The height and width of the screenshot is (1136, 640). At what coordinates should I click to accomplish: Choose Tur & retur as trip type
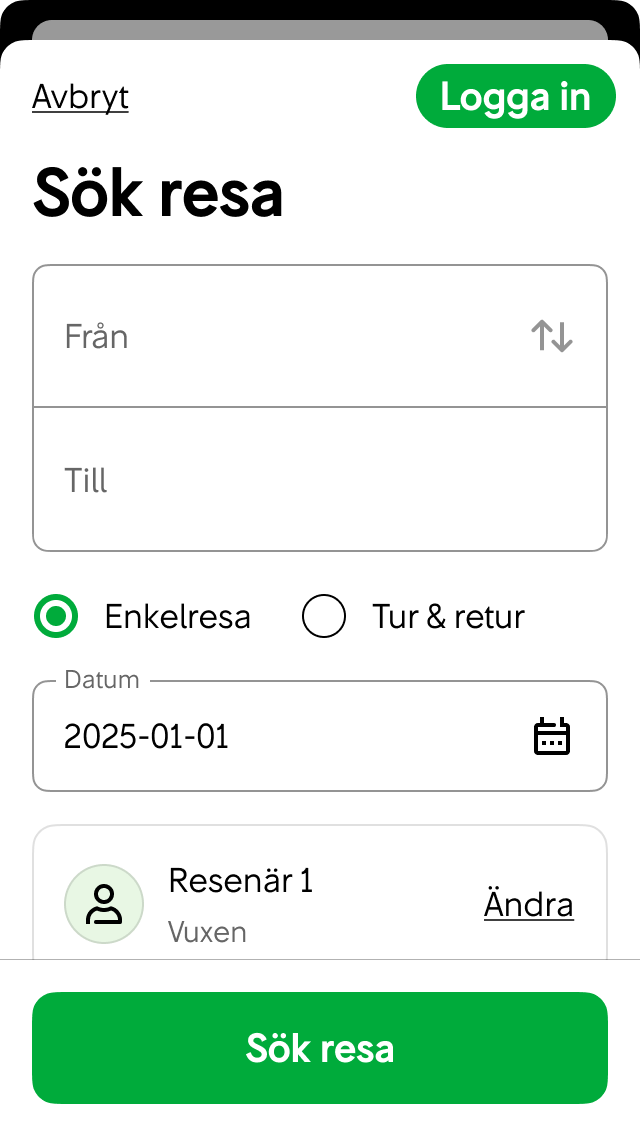[323, 616]
